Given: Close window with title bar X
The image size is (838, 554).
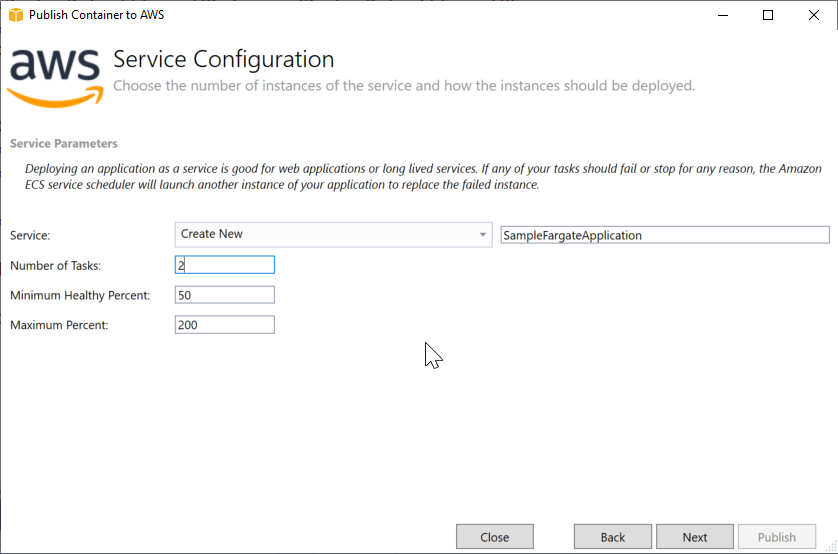Looking at the screenshot, I should [x=813, y=15].
